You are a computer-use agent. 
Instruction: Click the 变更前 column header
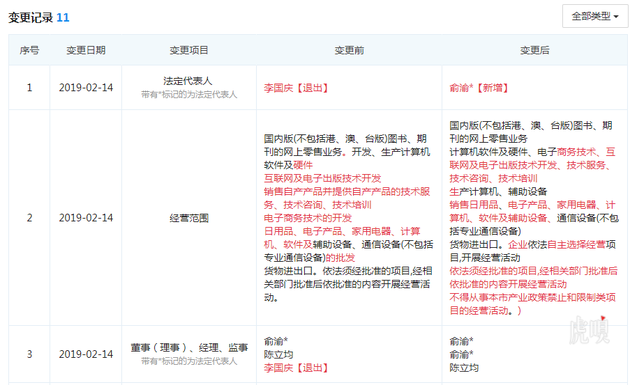click(349, 50)
